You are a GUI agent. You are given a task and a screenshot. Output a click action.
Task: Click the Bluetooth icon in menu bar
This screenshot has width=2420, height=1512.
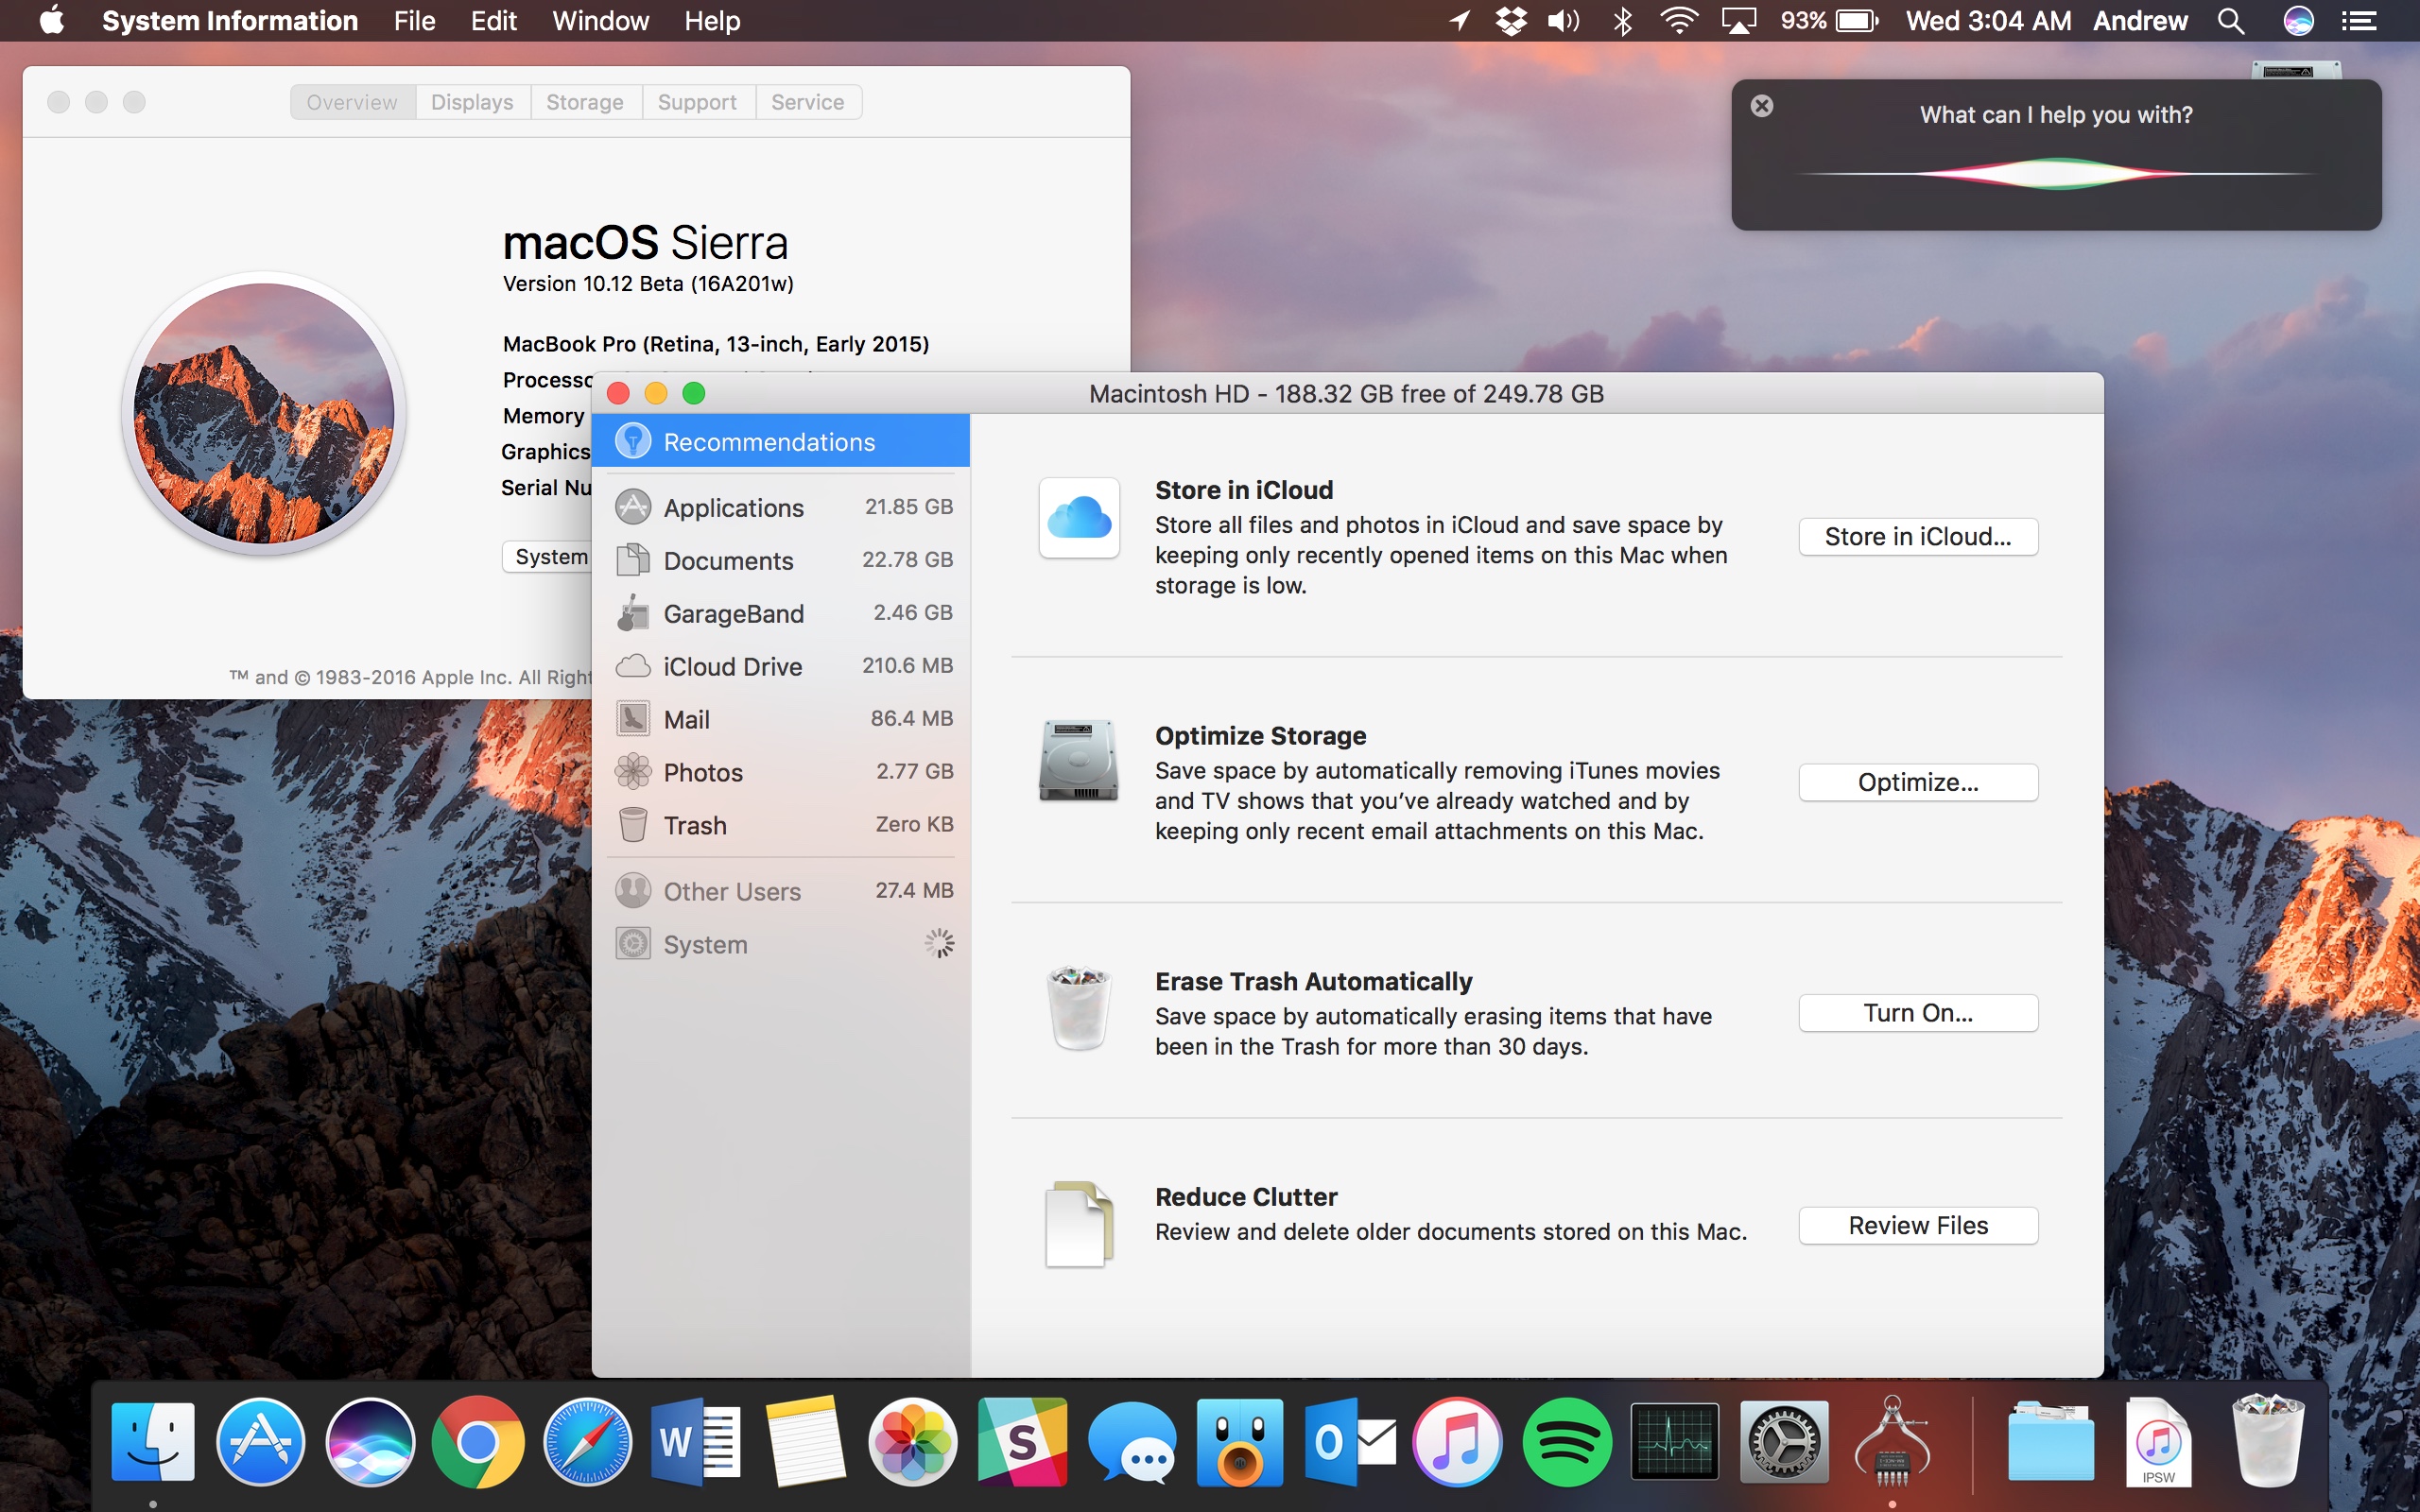point(1622,19)
